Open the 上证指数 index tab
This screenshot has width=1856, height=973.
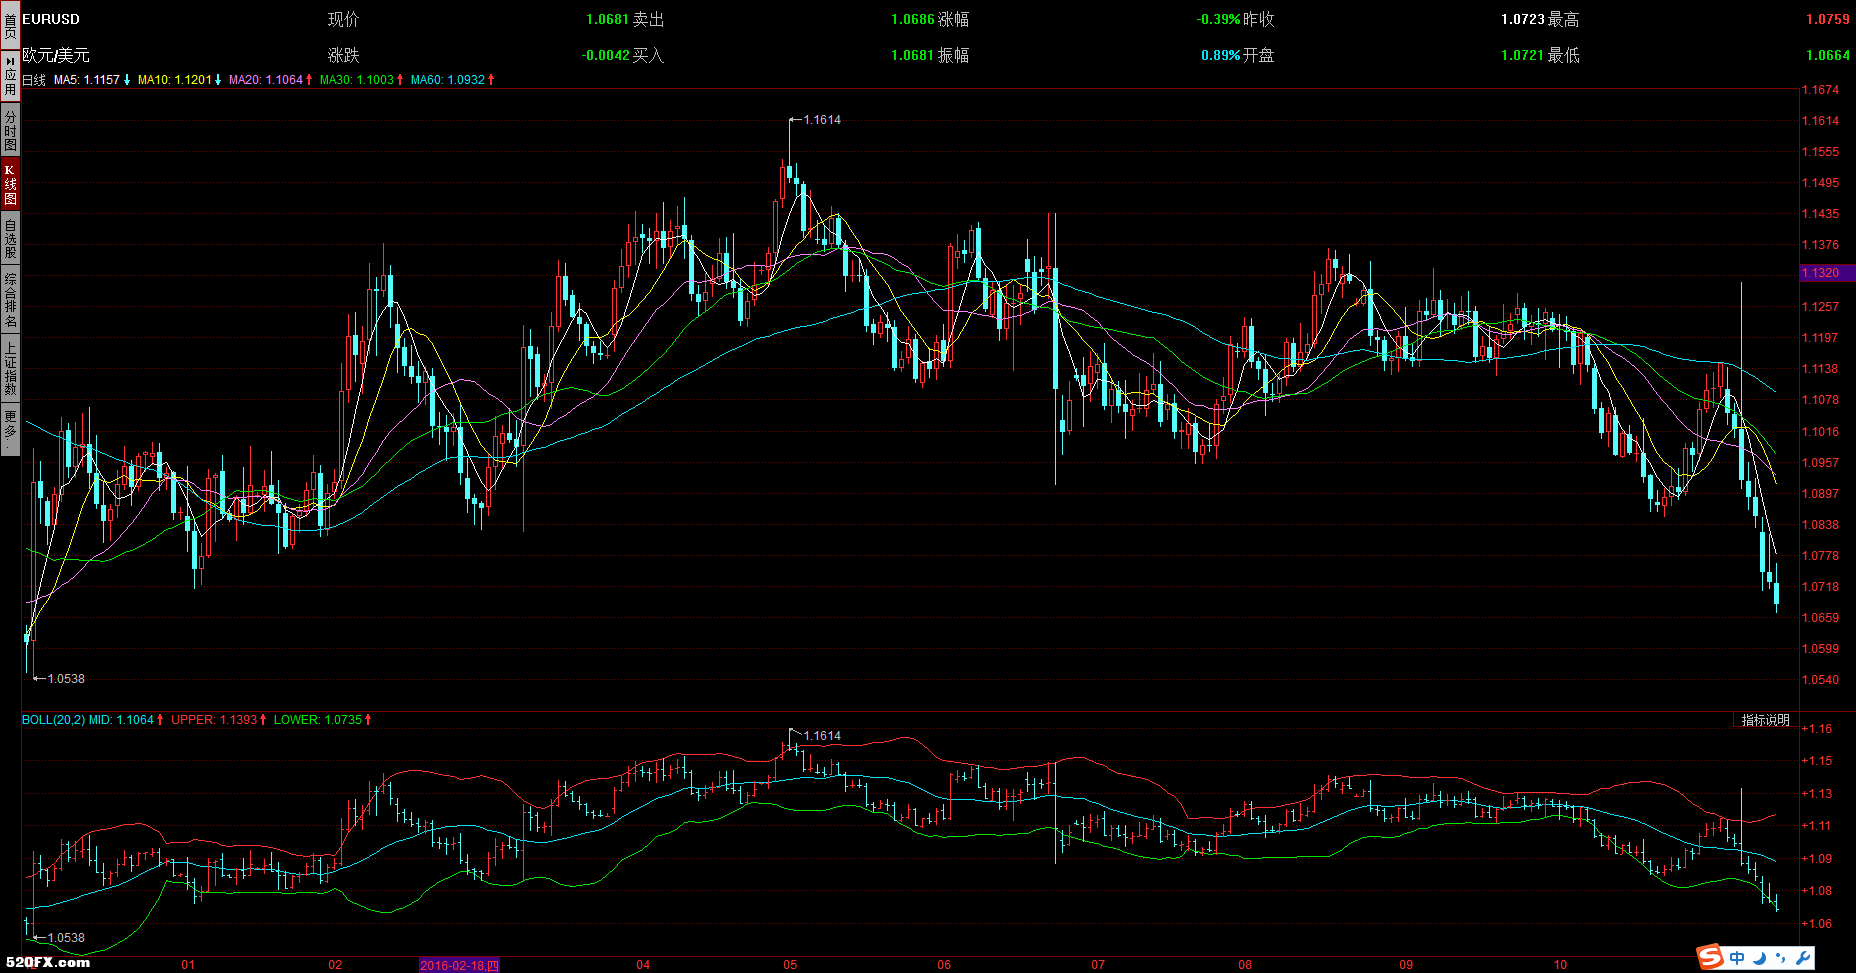point(10,368)
